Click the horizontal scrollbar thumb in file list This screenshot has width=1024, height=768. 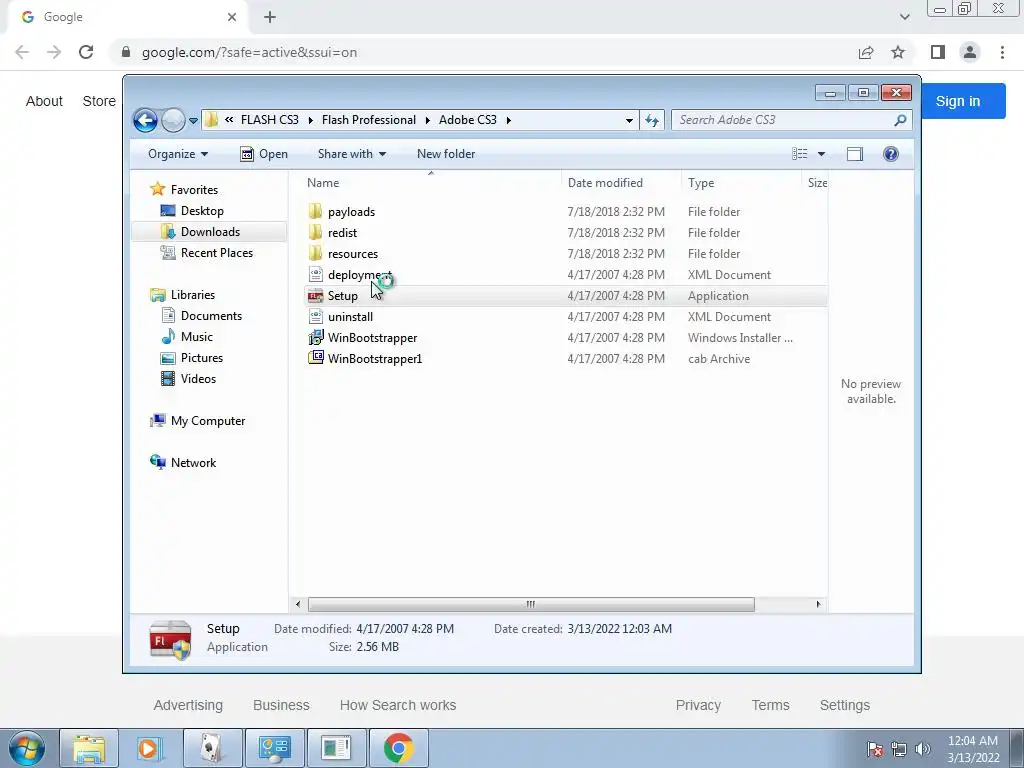point(531,604)
